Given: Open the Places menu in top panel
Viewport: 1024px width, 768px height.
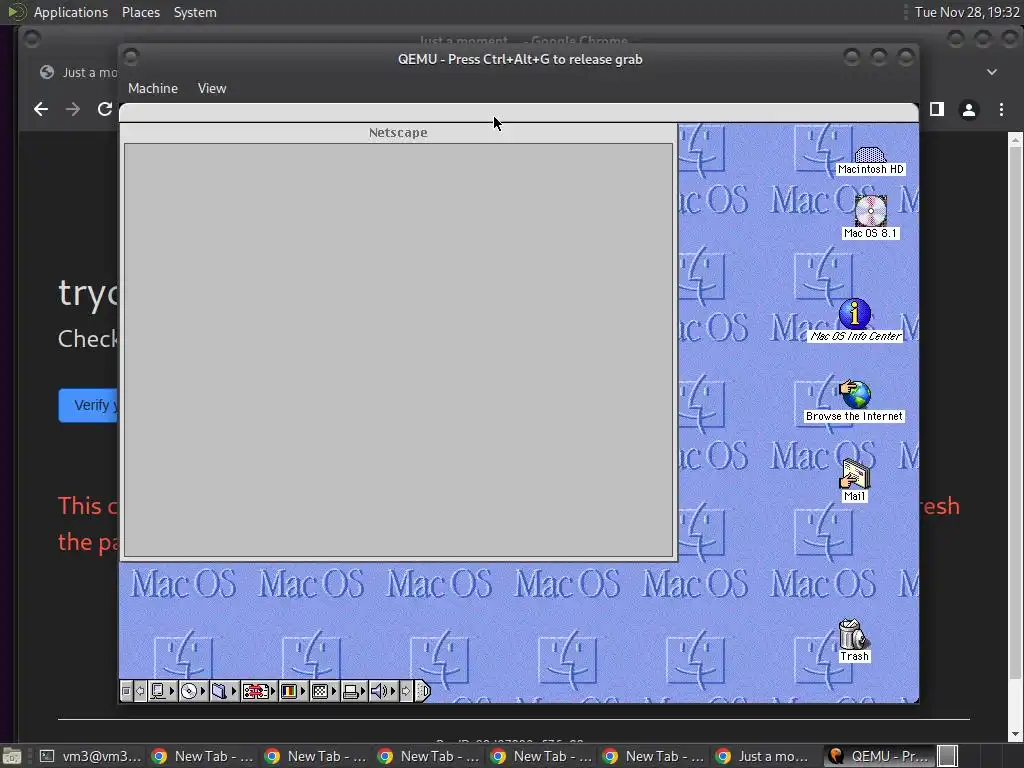Looking at the screenshot, I should pos(141,12).
